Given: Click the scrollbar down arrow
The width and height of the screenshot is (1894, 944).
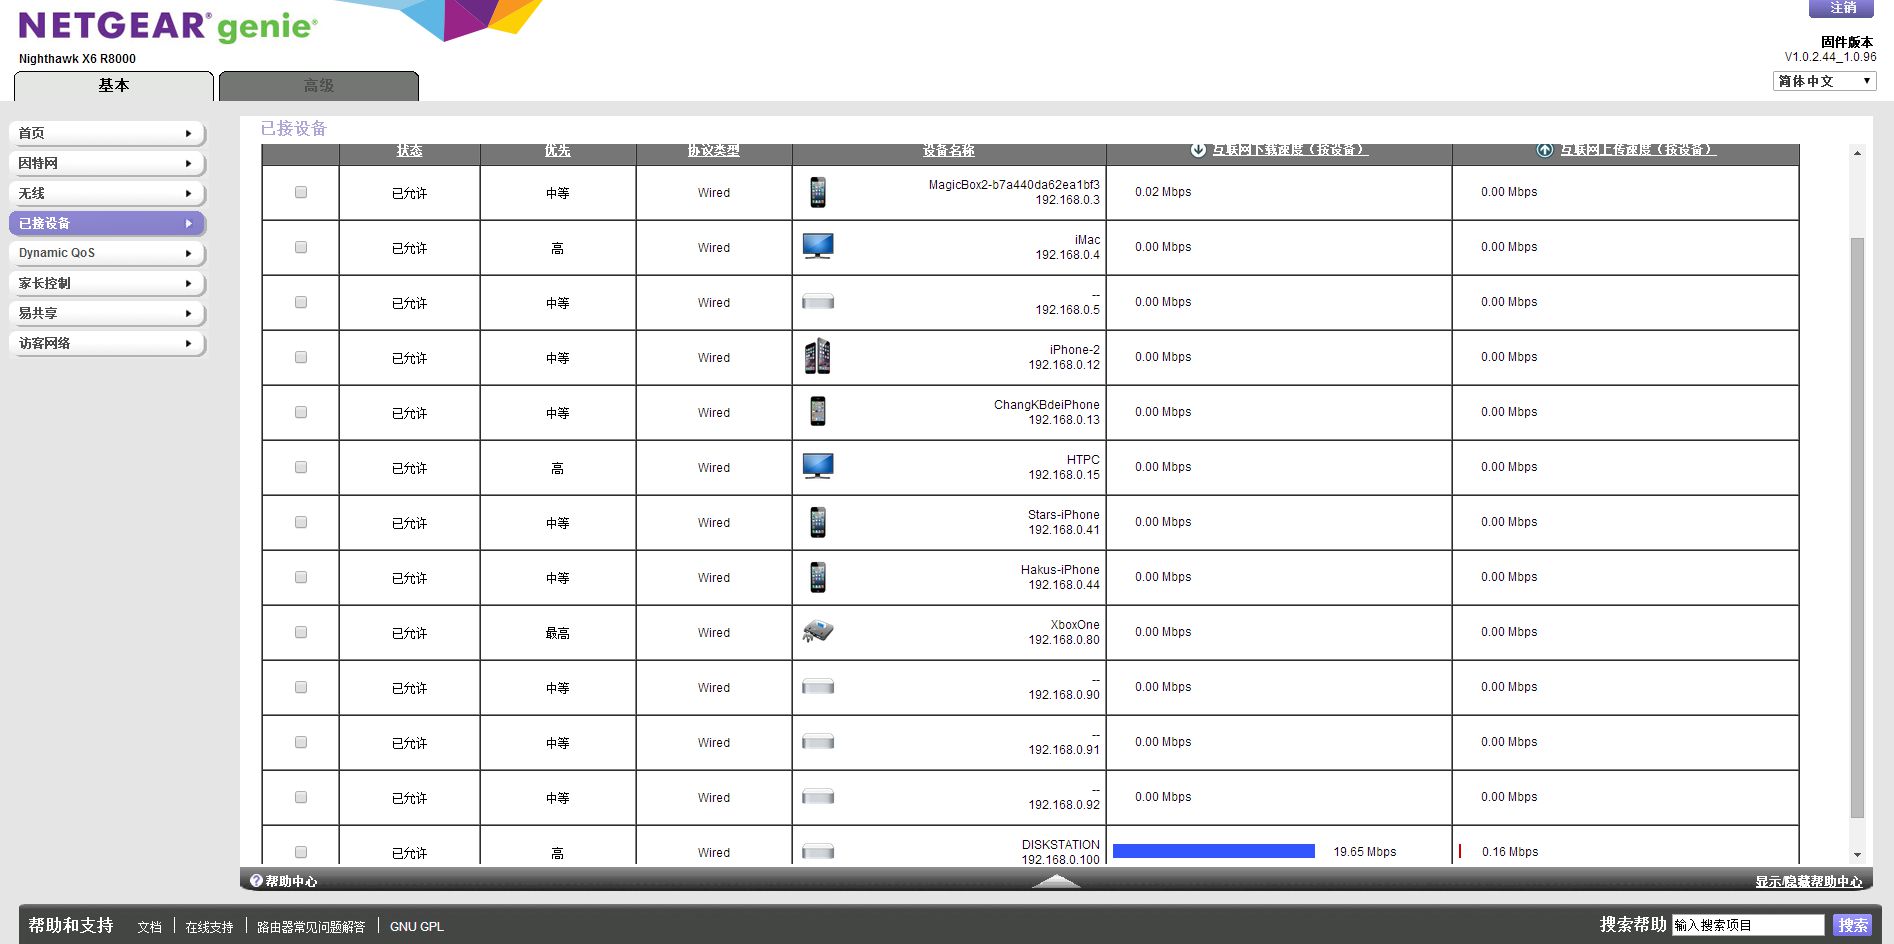Looking at the screenshot, I should [1857, 855].
